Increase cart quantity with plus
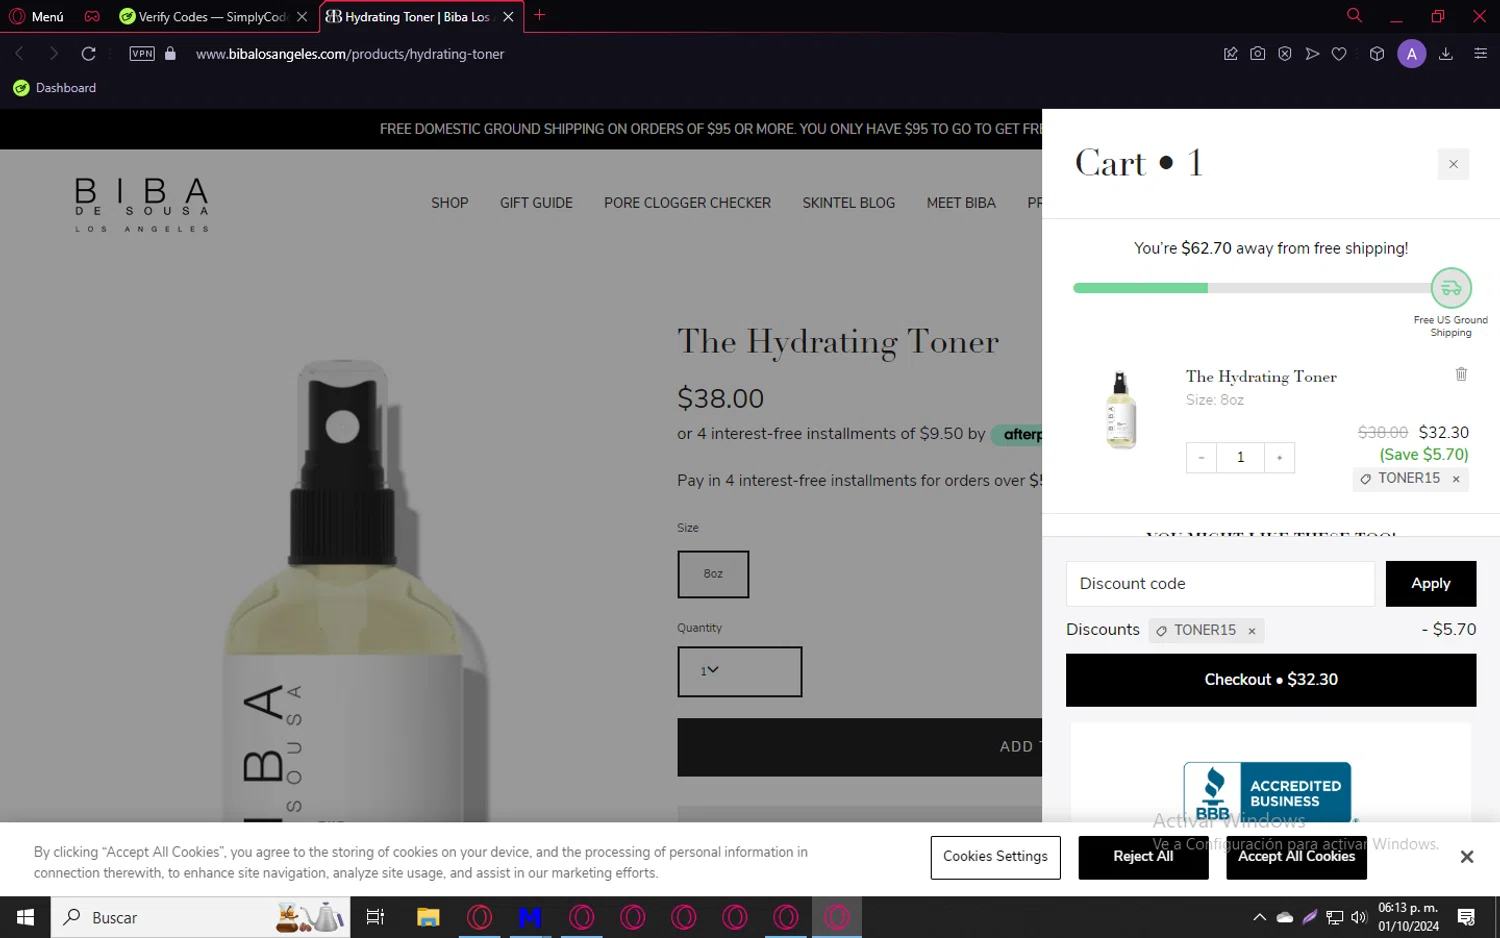This screenshot has height=938, width=1500. click(1279, 458)
